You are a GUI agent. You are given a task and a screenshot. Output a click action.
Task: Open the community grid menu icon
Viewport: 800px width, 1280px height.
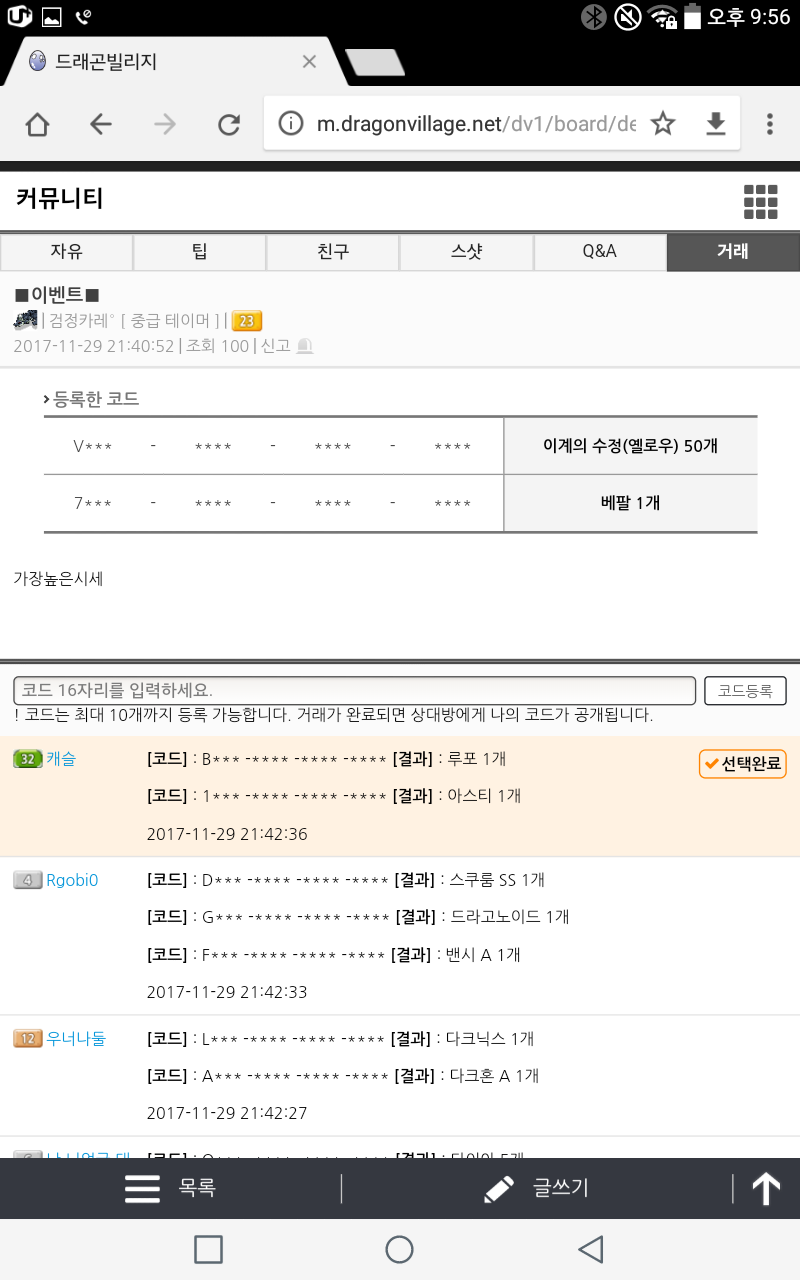760,201
